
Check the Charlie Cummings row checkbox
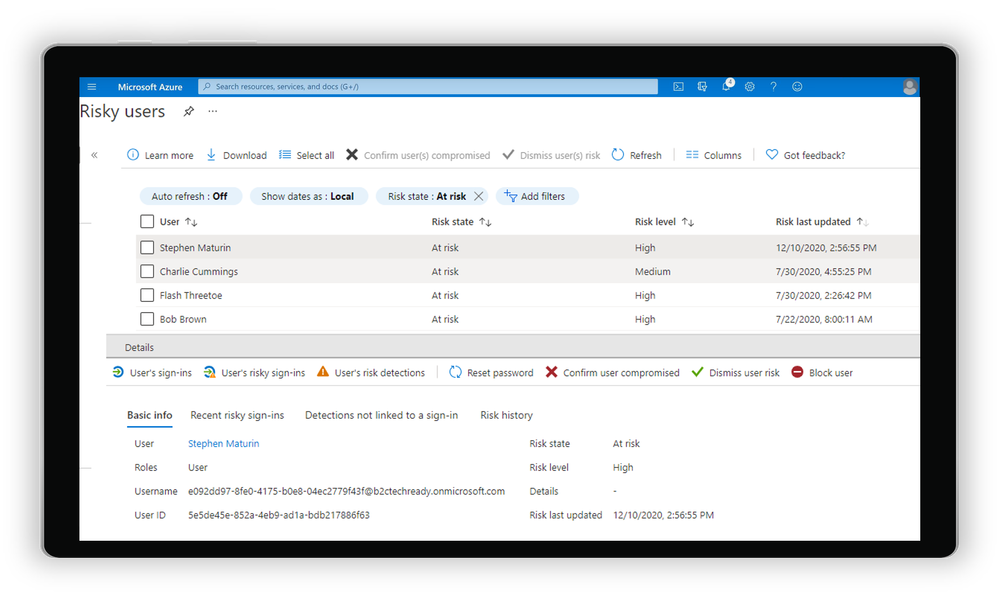pos(147,271)
